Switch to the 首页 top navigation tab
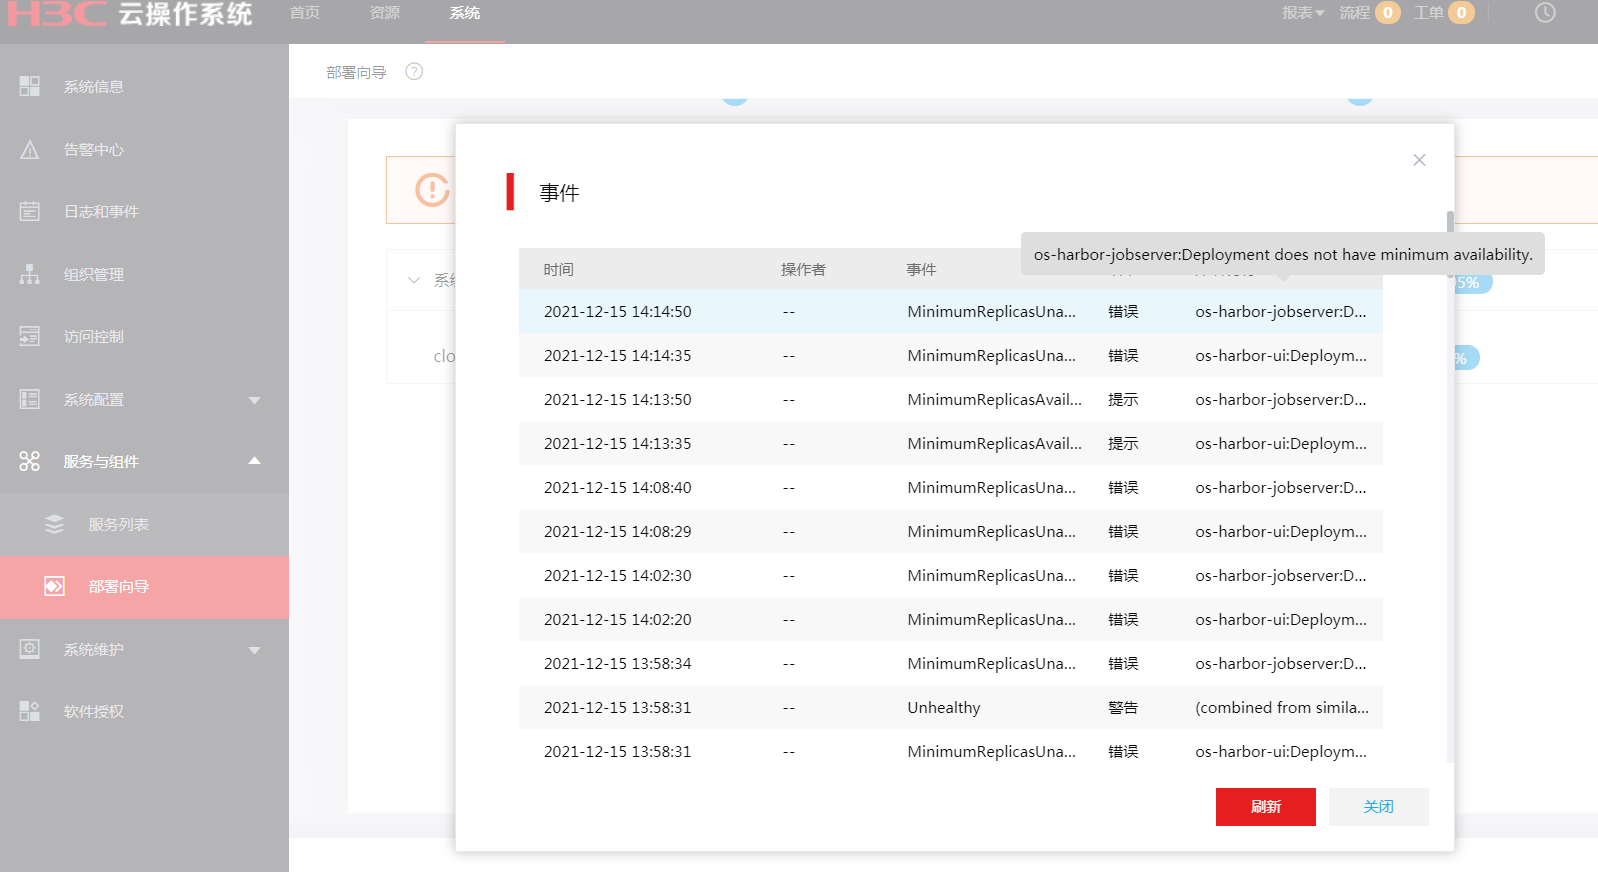The width and height of the screenshot is (1598, 872). [305, 13]
